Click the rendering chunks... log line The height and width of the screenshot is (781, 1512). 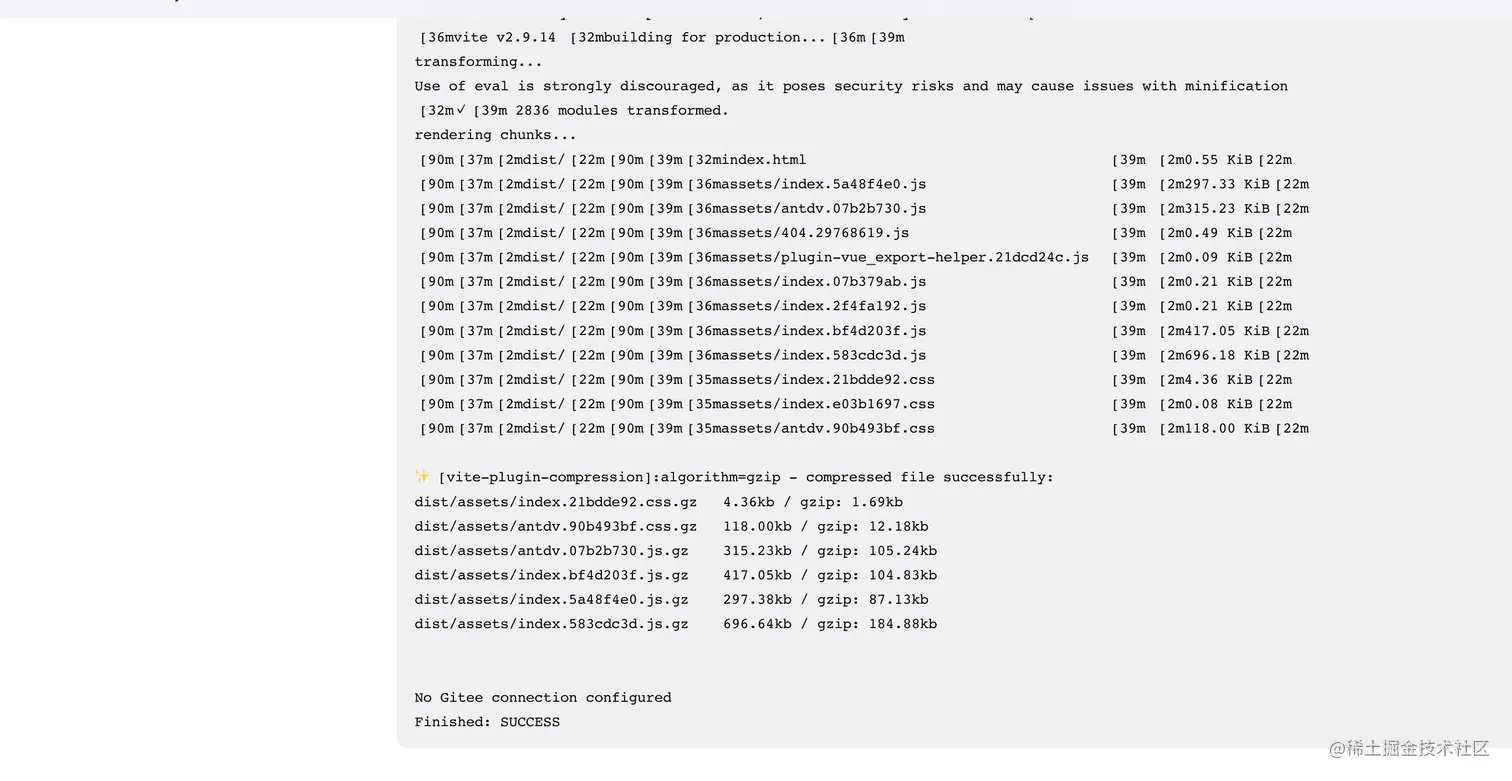[x=495, y=135]
